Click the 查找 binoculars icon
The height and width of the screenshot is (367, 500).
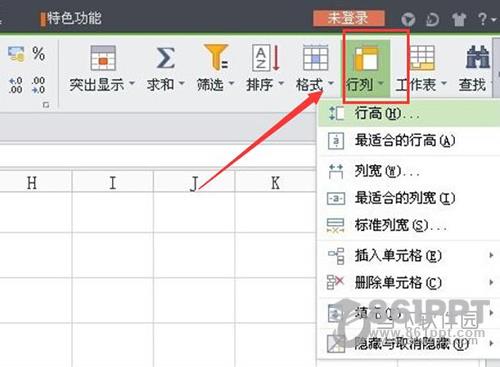(478, 57)
